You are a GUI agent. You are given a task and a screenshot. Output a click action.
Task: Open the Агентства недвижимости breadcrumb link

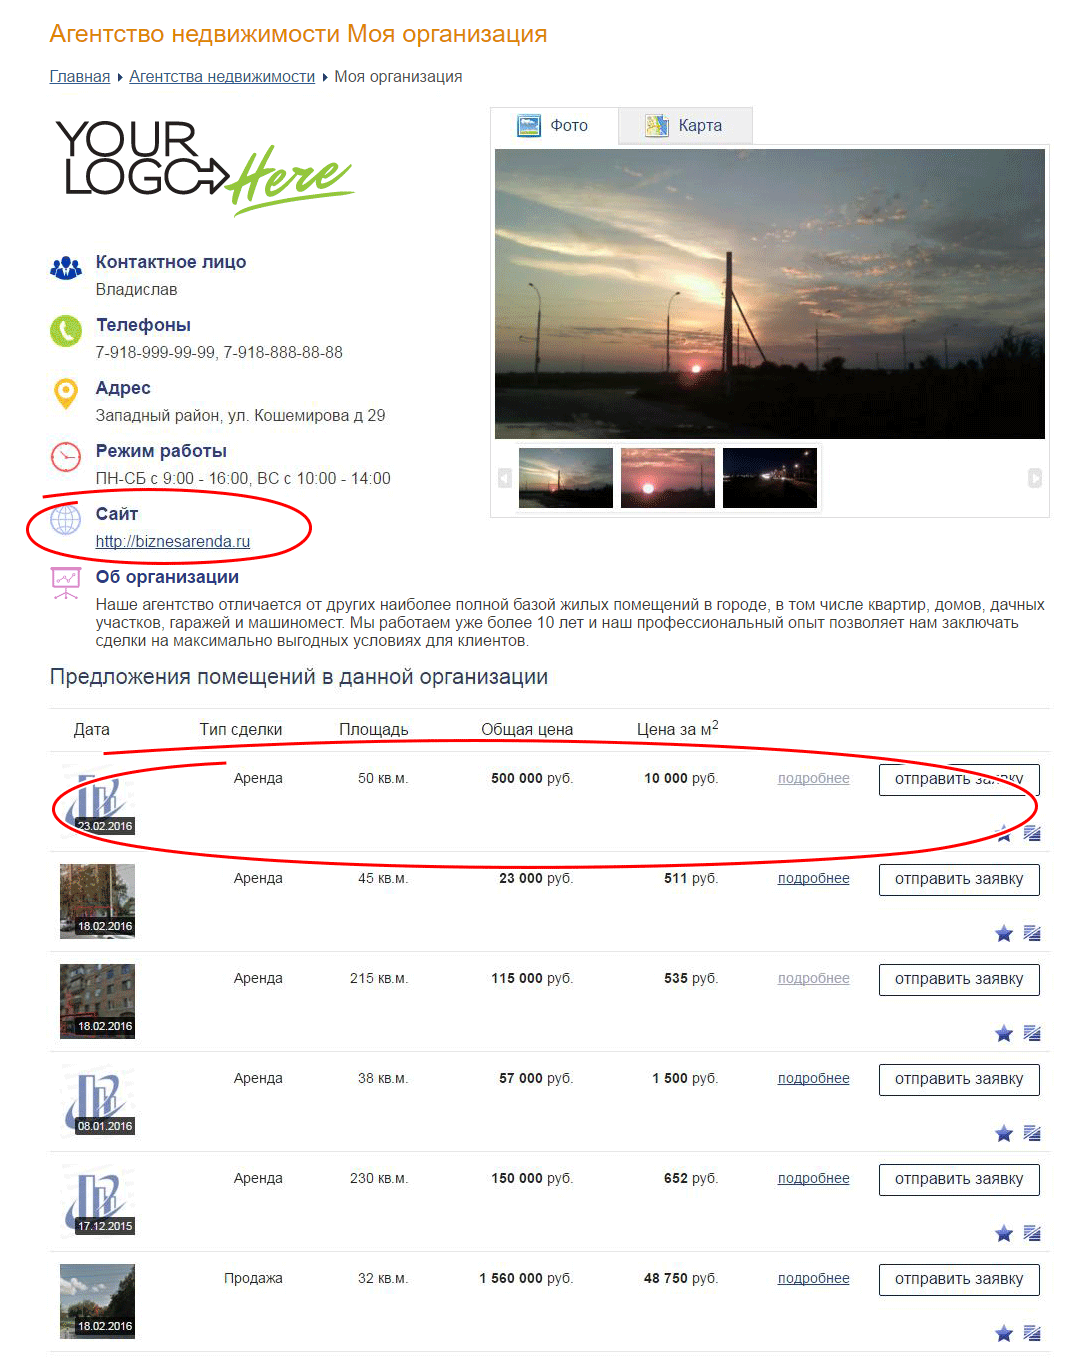click(222, 77)
